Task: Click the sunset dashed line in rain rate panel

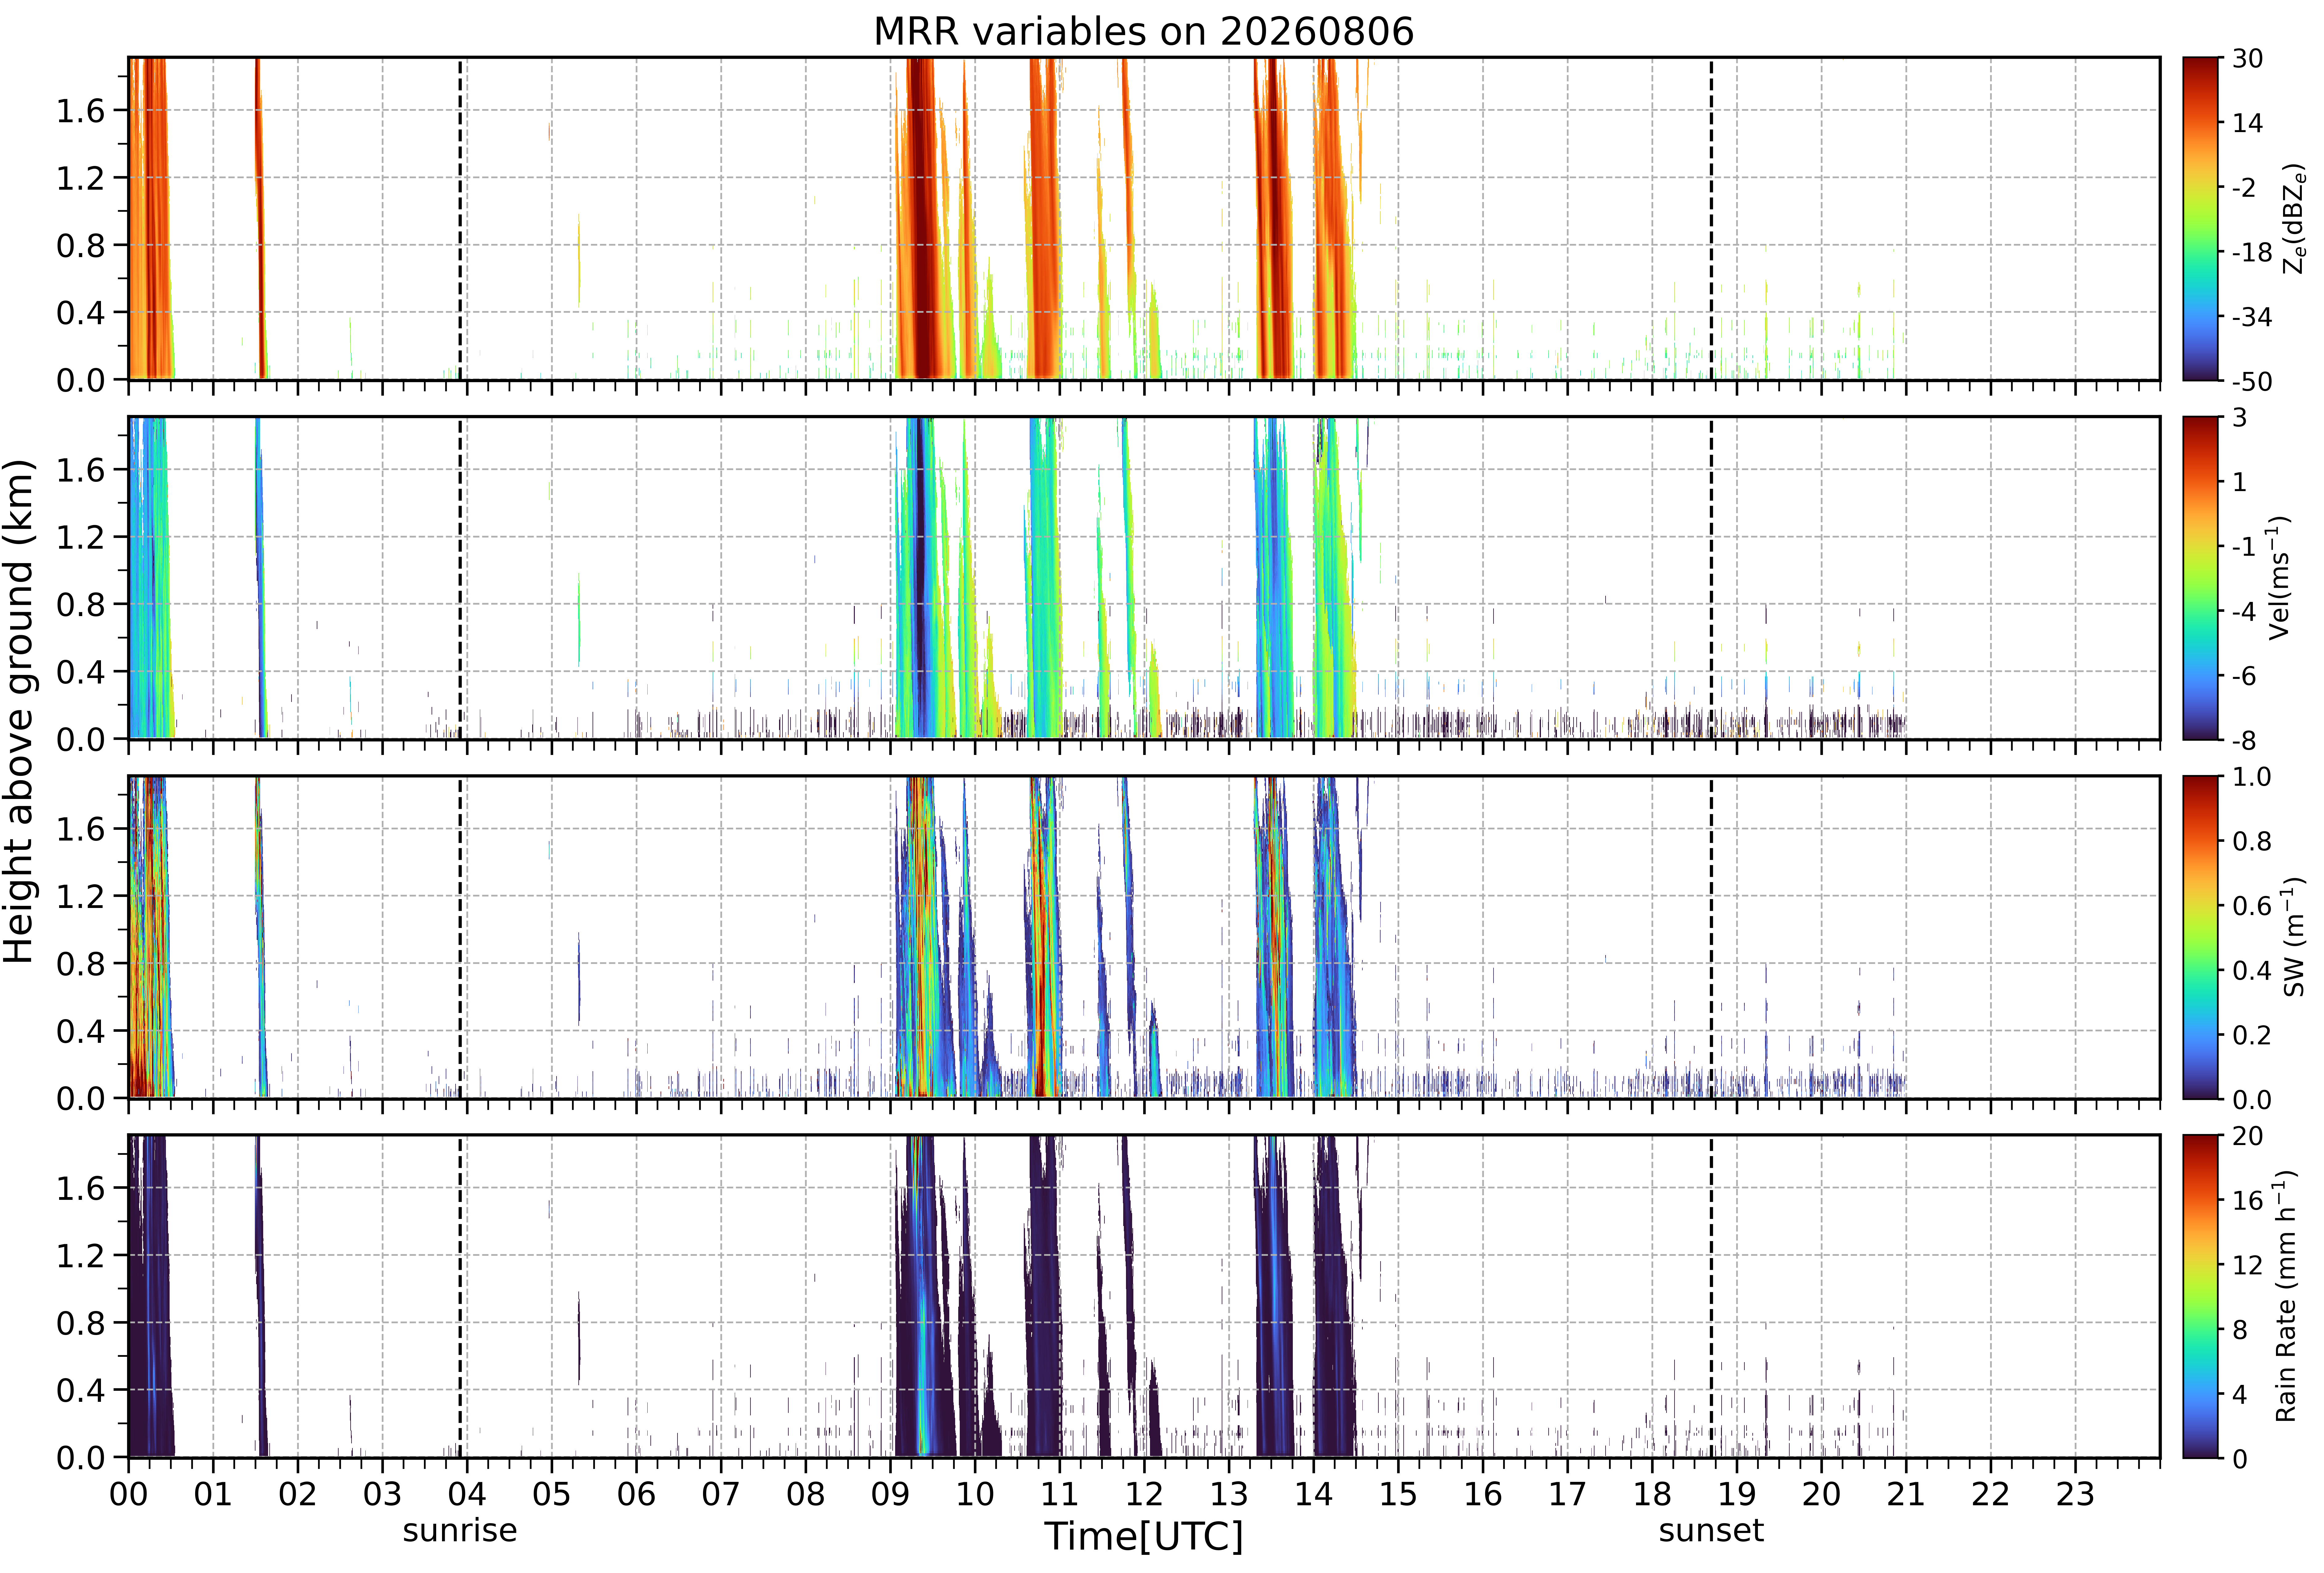Action: (x=1711, y=1296)
